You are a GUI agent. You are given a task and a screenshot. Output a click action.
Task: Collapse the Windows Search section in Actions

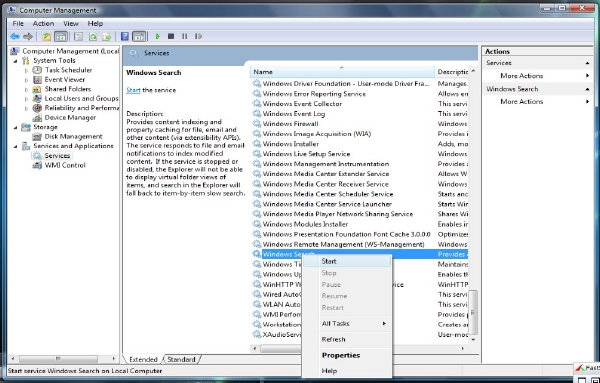587,89
